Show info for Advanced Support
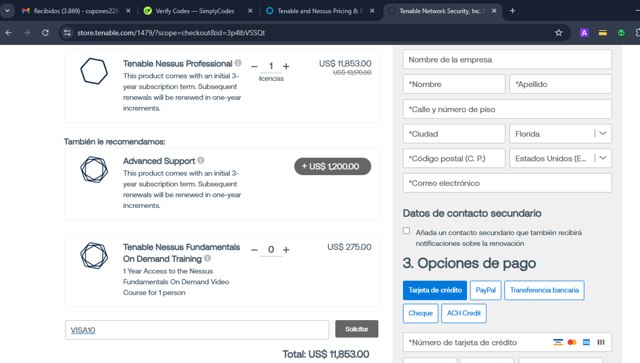640x363 pixels. click(x=201, y=160)
